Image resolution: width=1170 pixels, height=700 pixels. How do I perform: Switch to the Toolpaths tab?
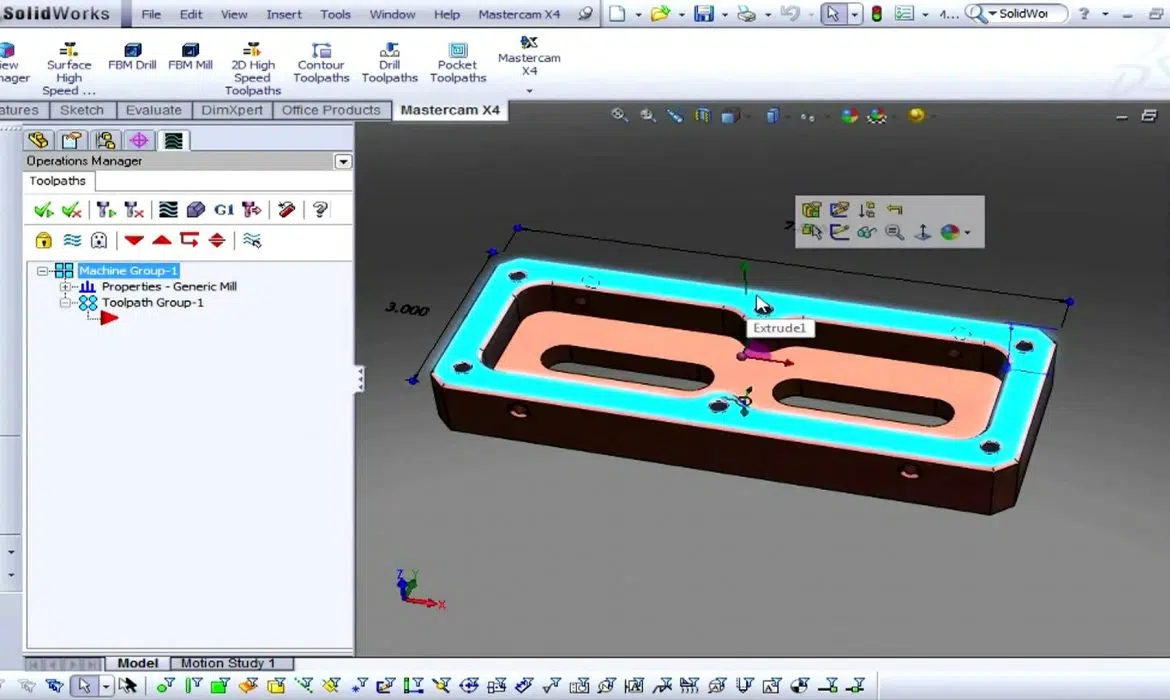tap(57, 181)
